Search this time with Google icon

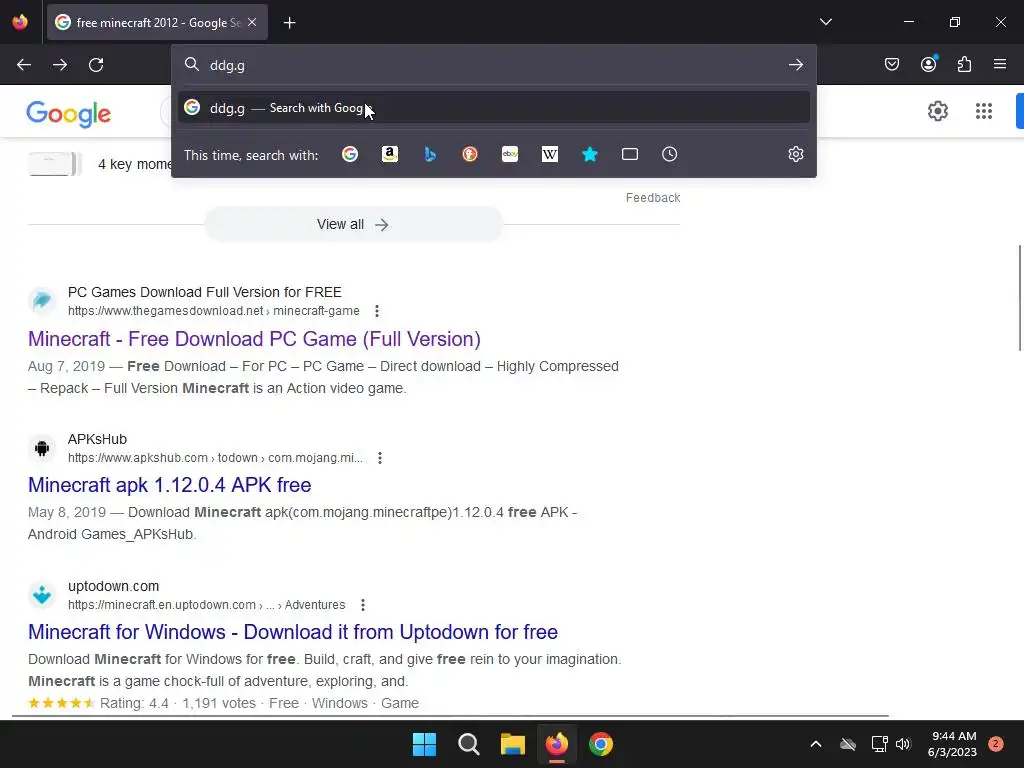click(x=350, y=154)
